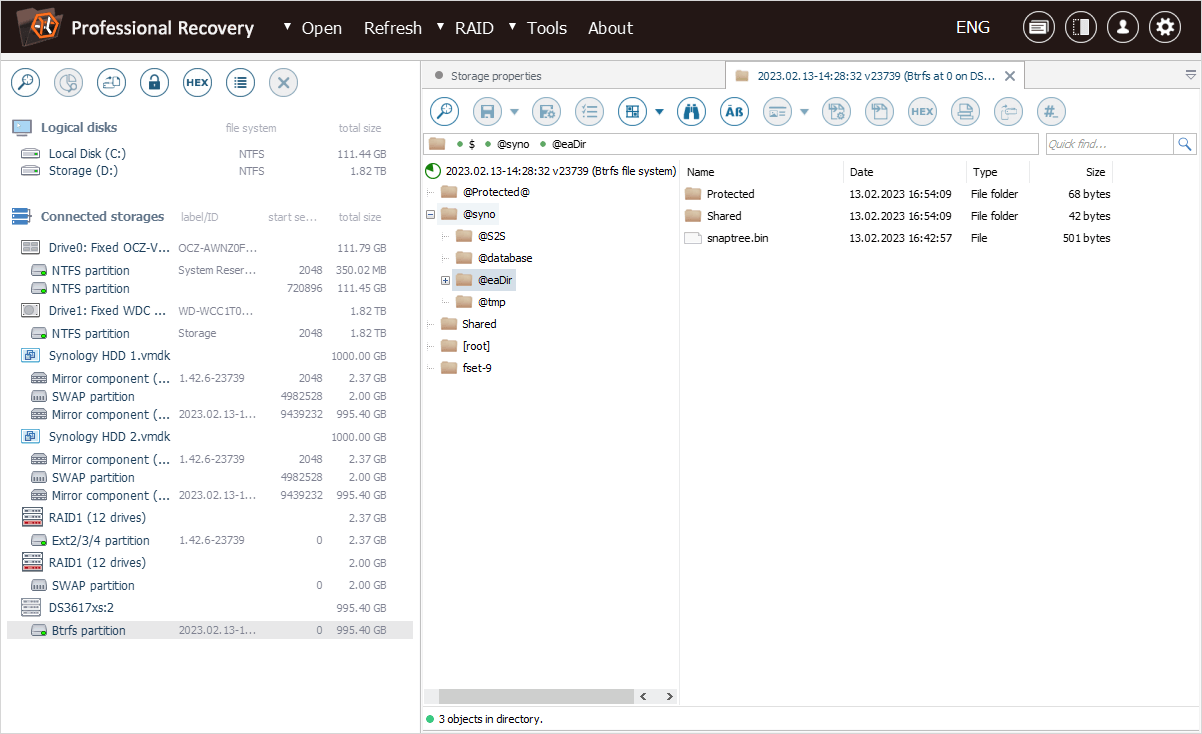Open the view mode dropdown arrow
Screen dimensions: 1202x734
click(x=660, y=112)
